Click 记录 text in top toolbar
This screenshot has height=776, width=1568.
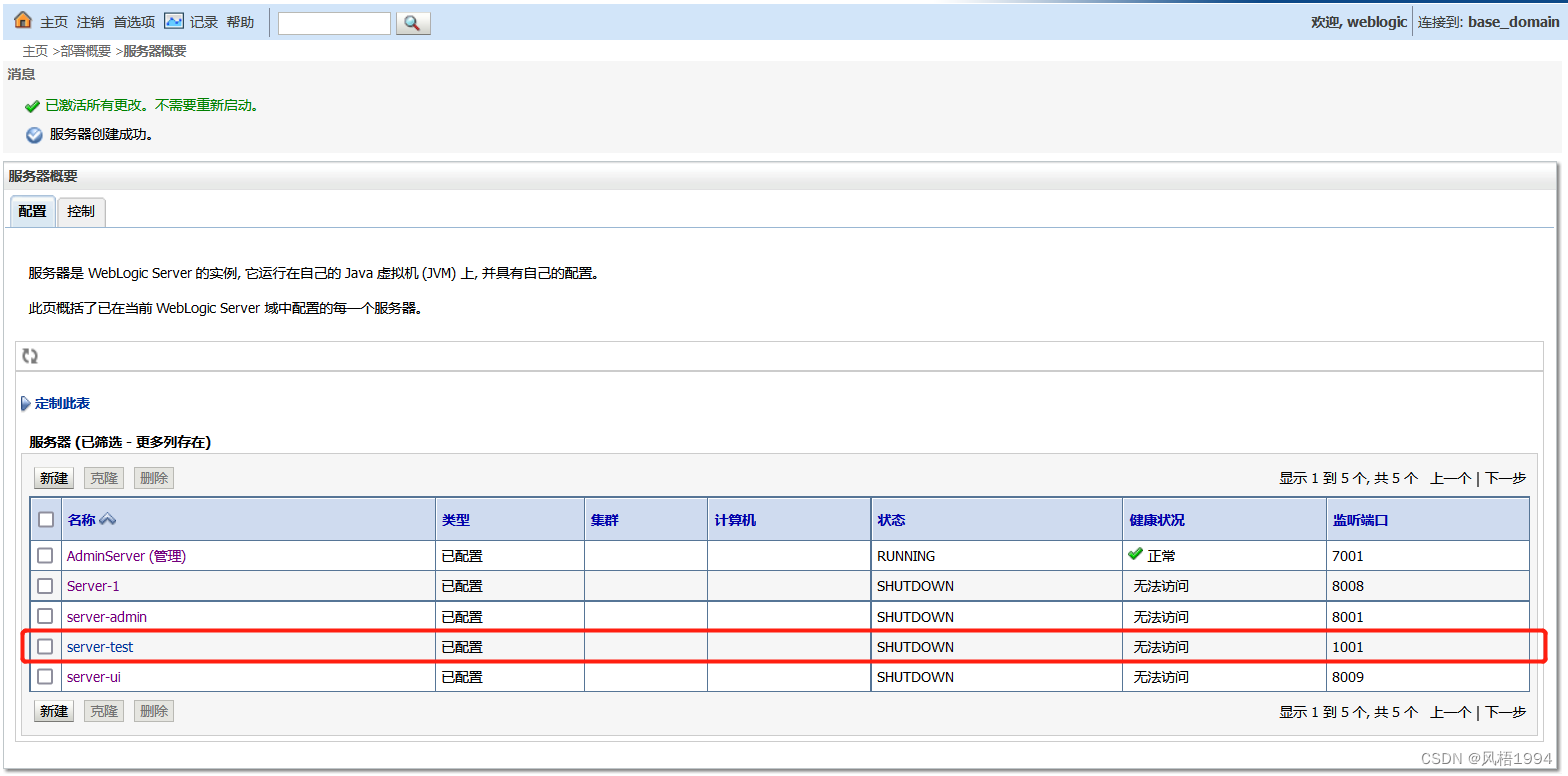(x=204, y=22)
